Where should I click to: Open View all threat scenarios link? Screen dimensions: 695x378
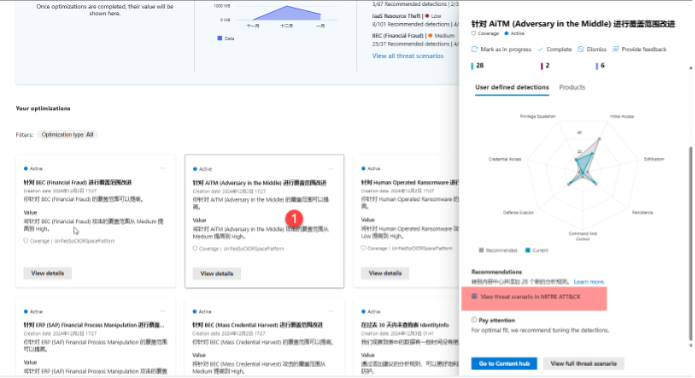coord(407,56)
